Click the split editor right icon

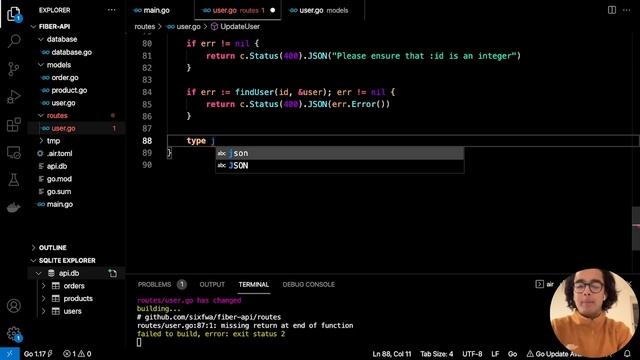pos(611,10)
